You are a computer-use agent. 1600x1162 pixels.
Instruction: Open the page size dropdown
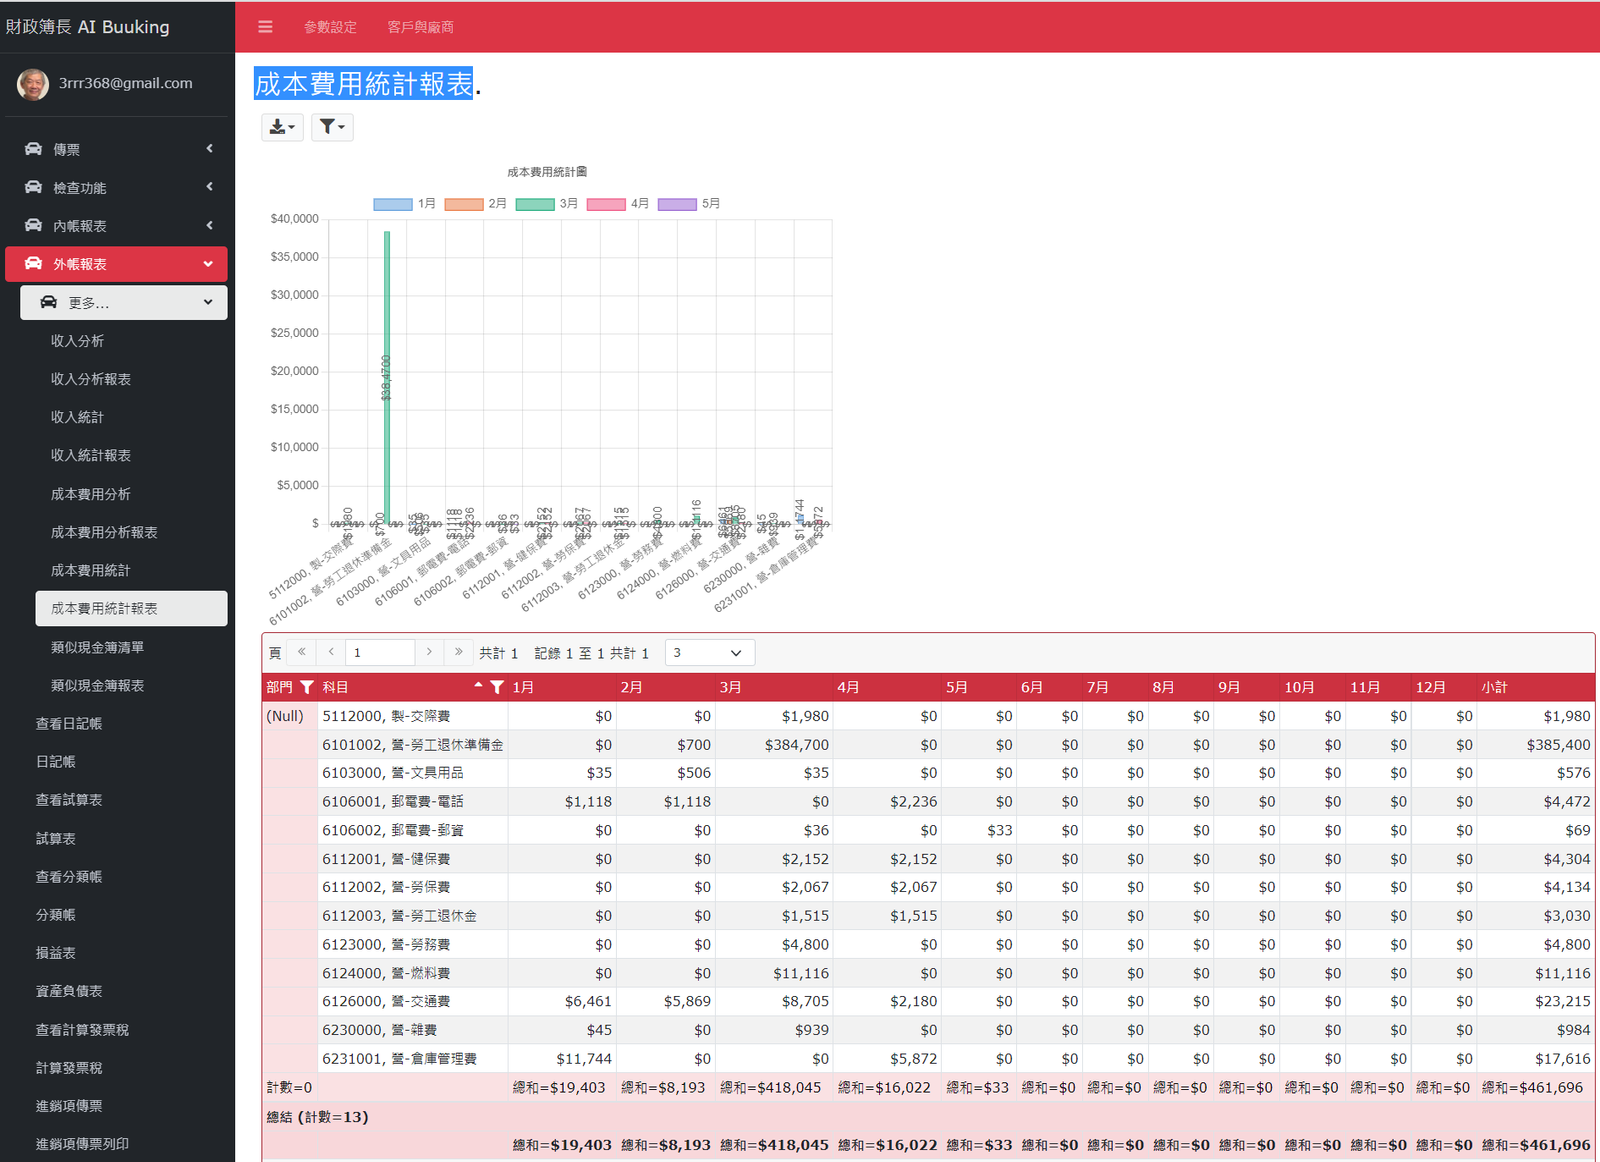point(709,653)
